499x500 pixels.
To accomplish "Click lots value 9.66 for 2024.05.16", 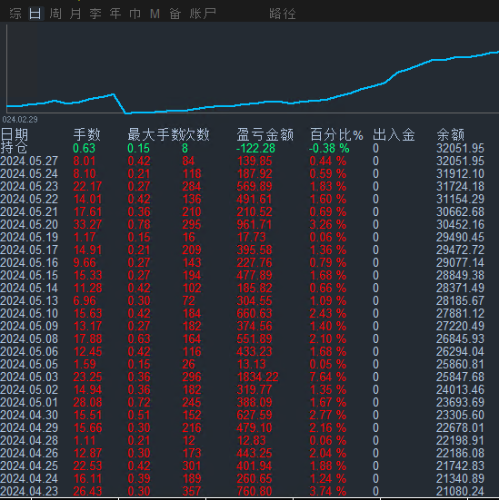I will coord(84,263).
